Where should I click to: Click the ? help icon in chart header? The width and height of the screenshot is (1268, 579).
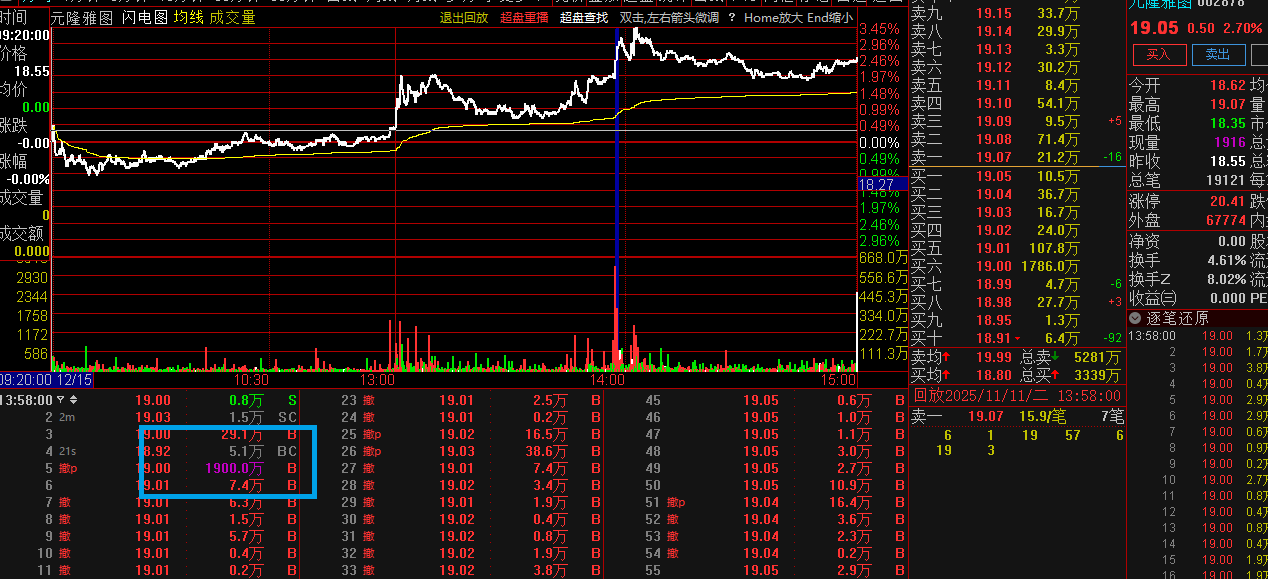tap(732, 17)
